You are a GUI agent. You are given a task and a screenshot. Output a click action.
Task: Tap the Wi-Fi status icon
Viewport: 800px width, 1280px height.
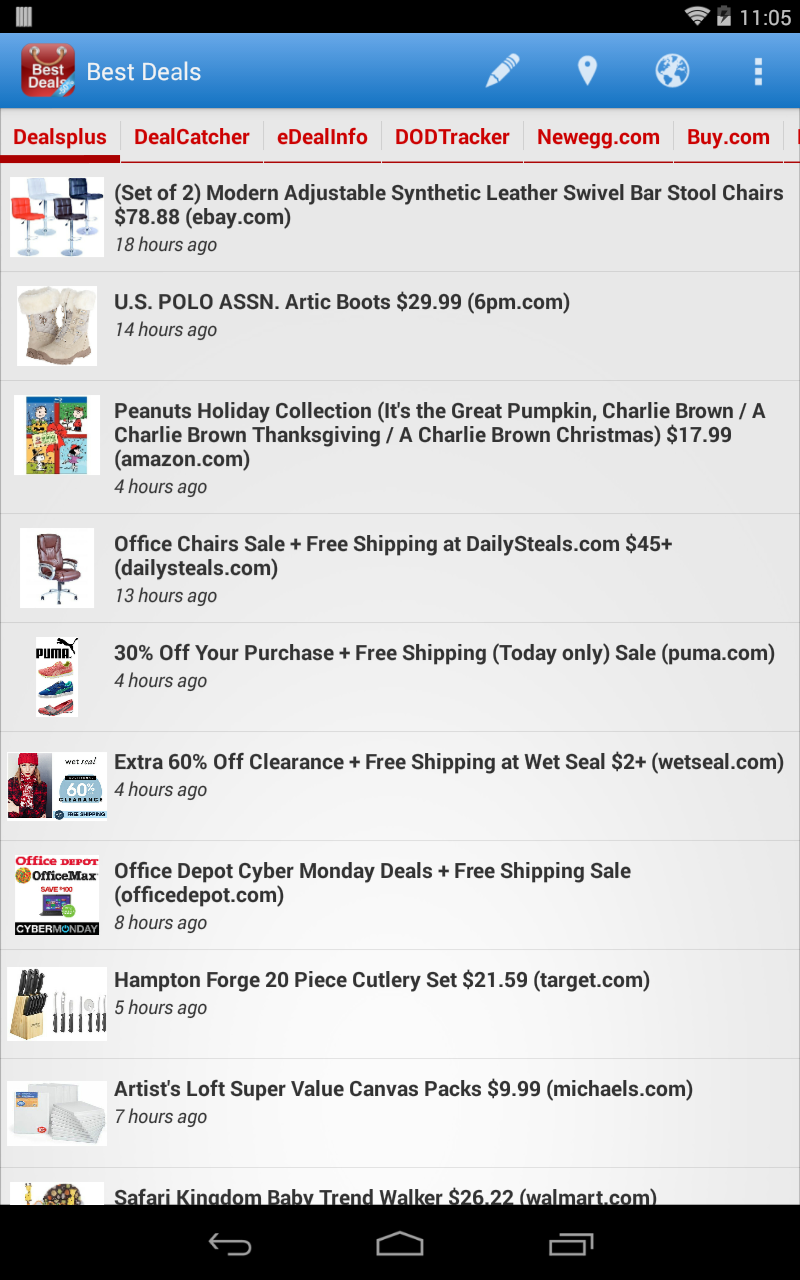(x=697, y=16)
